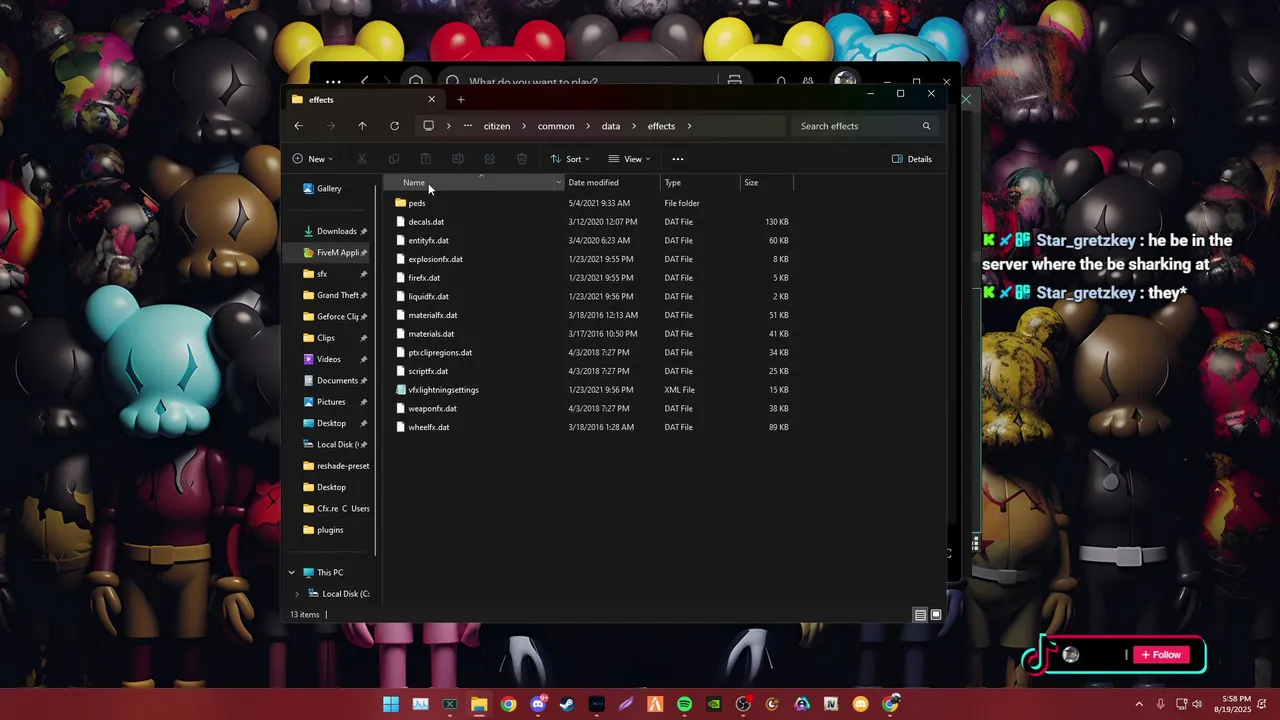1280x720 pixels.
Task: Sort by Name column header
Action: tap(475, 183)
